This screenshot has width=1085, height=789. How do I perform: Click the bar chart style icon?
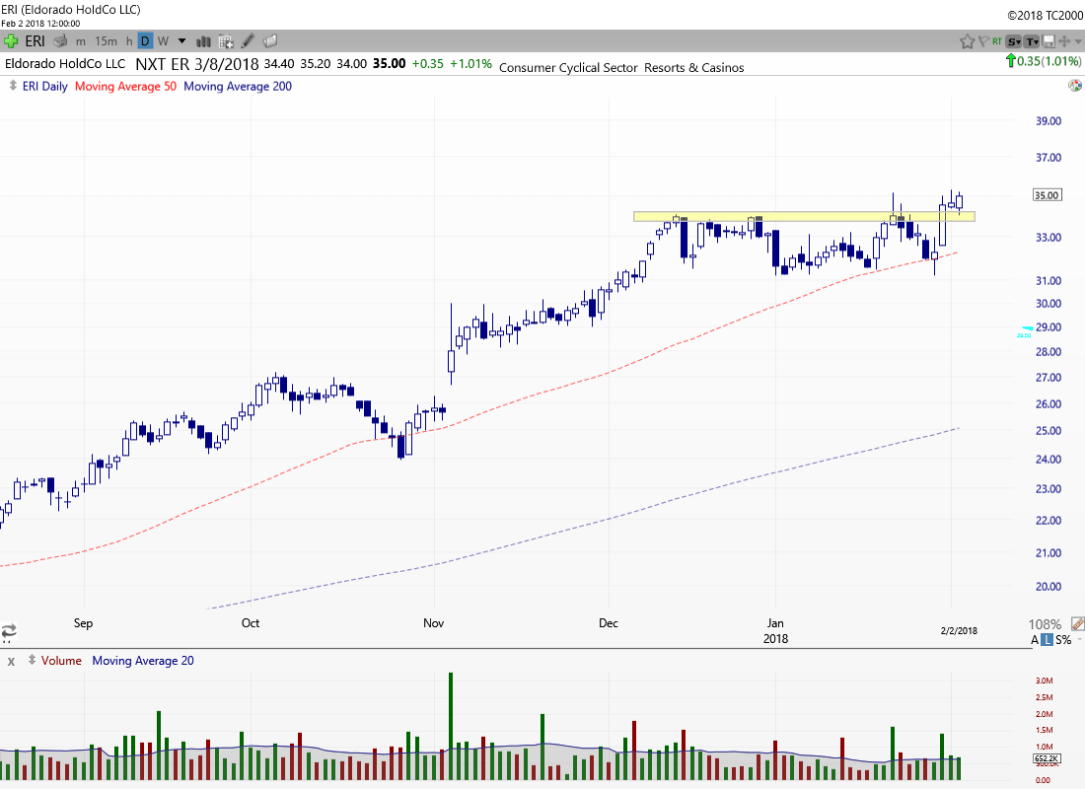204,41
